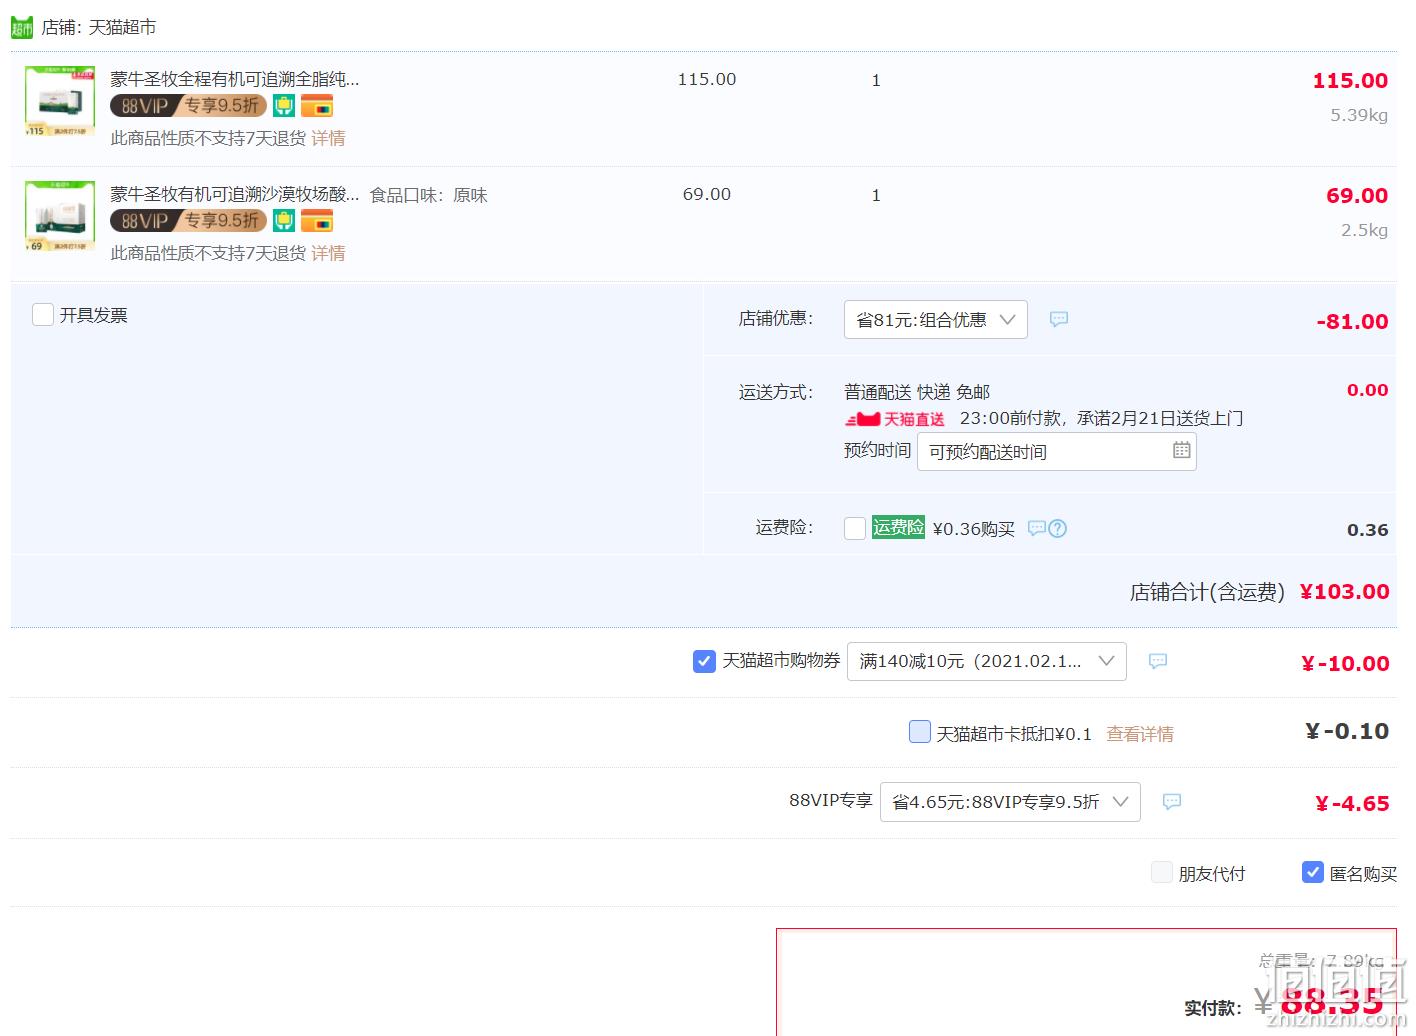Click the ¥-4.65 88VIP discount amount
1416x1036 pixels.
coord(1352,804)
